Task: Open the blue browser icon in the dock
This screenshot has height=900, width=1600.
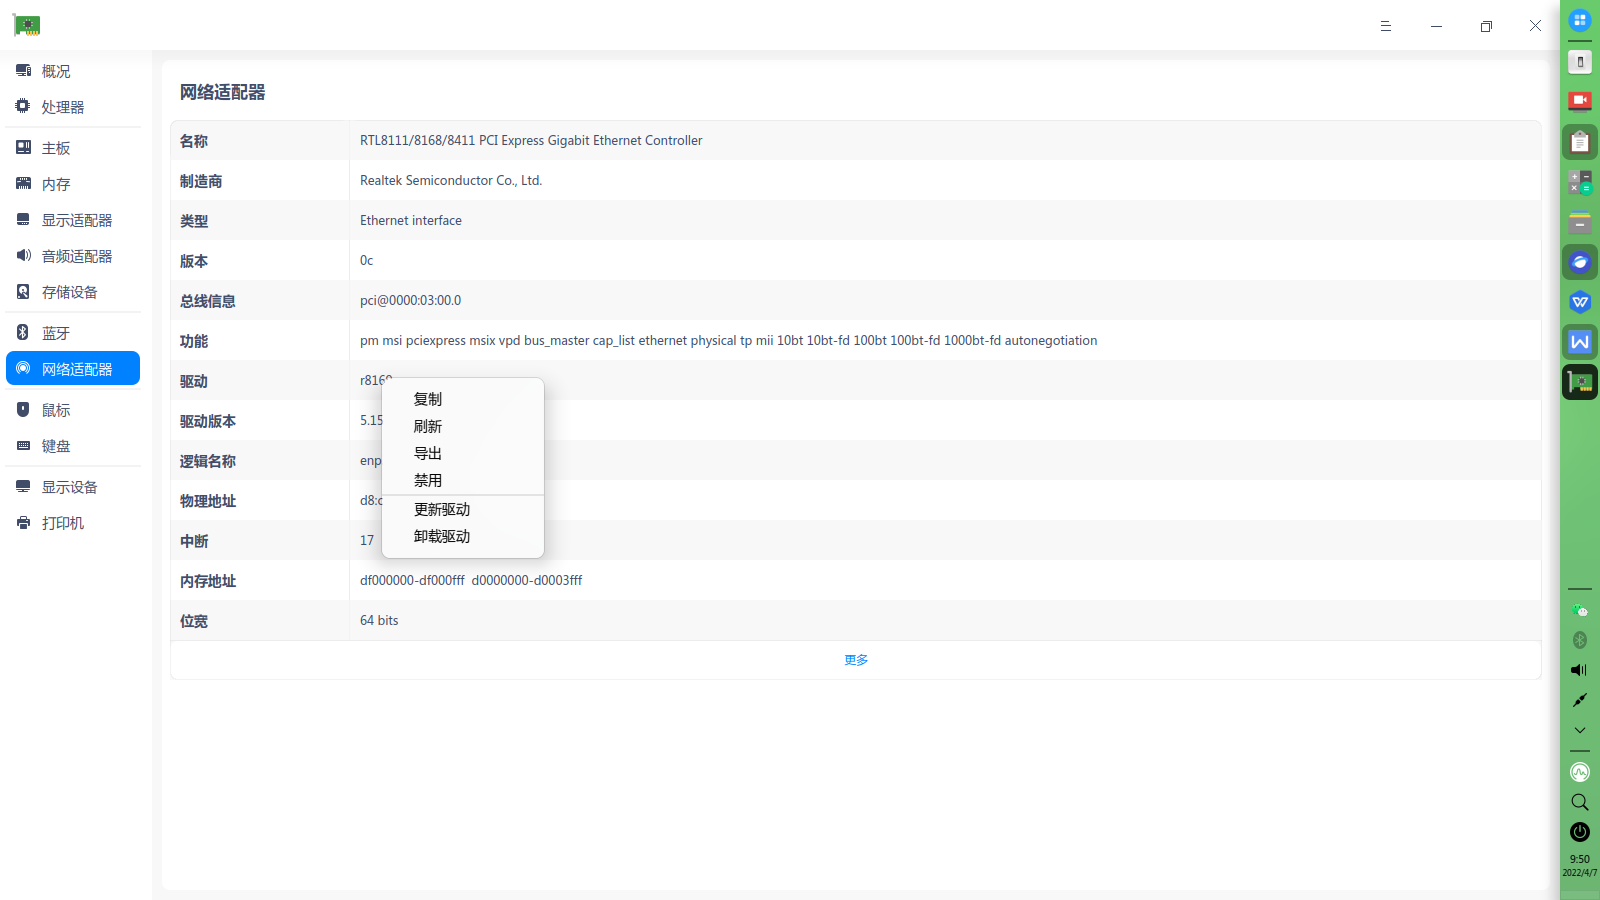Action: click(x=1580, y=262)
